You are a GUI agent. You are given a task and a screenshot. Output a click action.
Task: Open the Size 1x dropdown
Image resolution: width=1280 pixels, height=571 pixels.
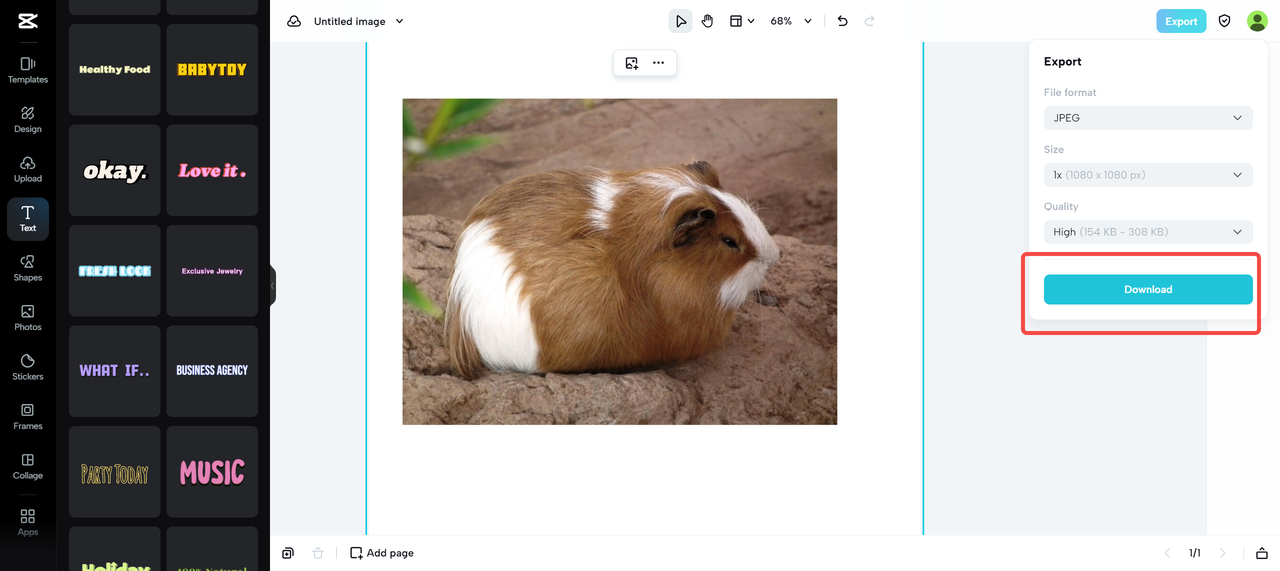[1148, 175]
